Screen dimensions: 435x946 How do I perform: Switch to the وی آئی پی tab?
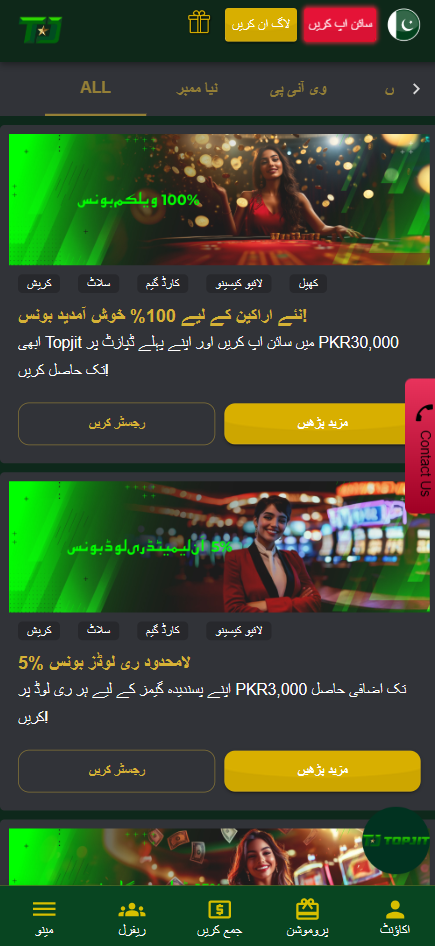click(298, 89)
